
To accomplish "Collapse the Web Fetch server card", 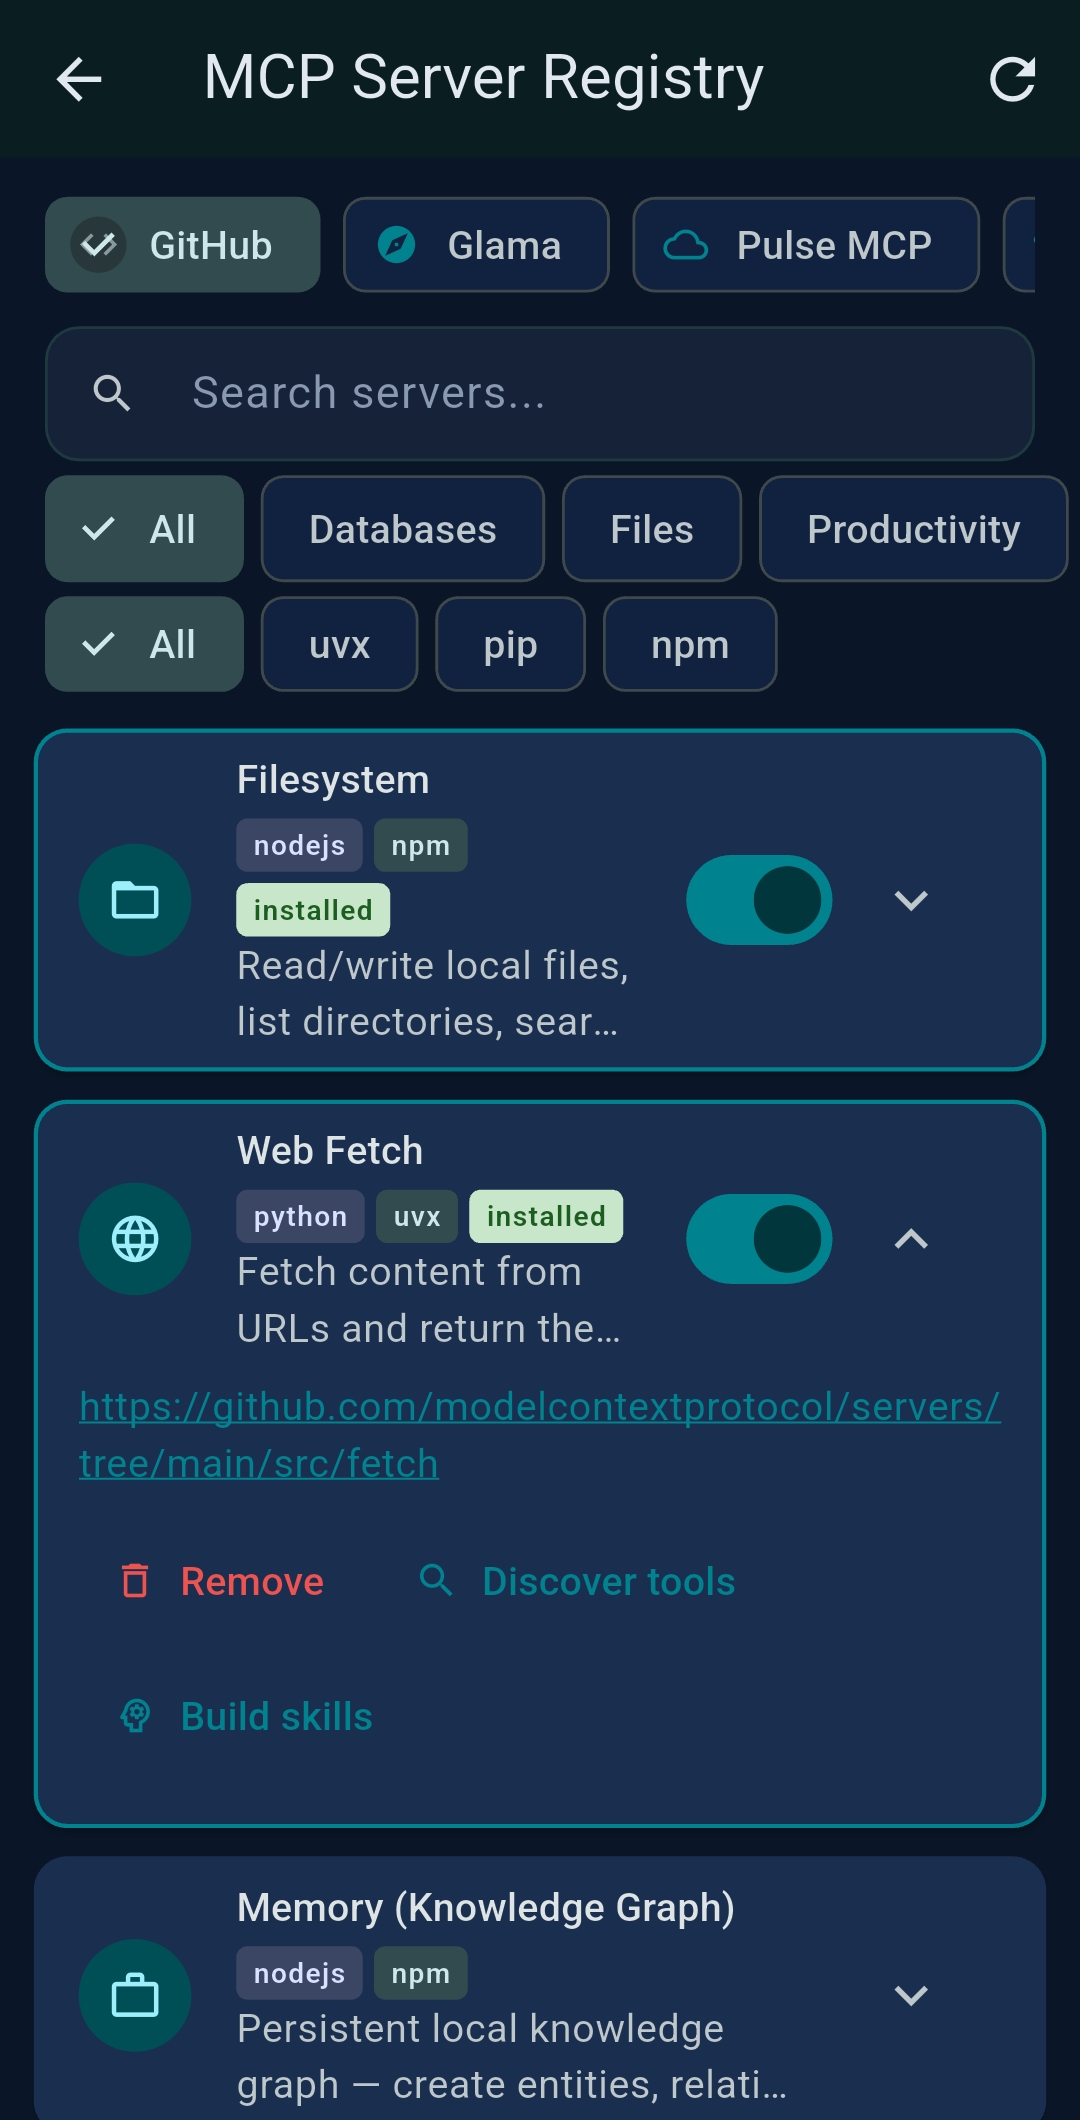I will click(911, 1239).
